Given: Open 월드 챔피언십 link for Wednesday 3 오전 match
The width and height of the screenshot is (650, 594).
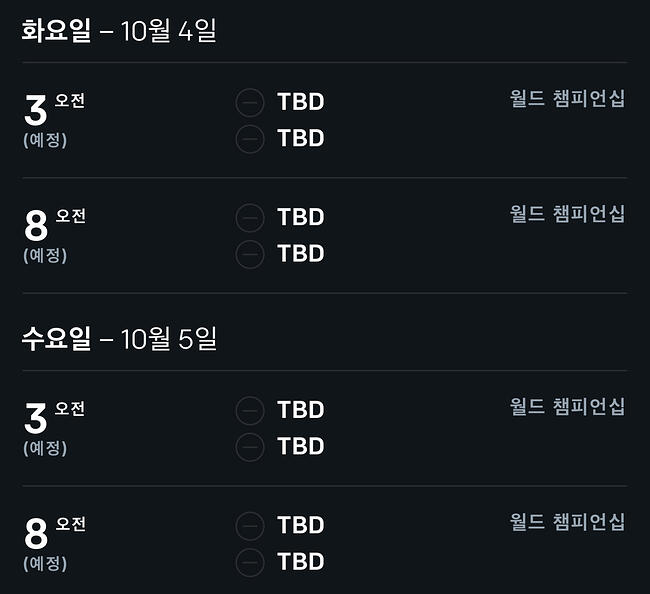Looking at the screenshot, I should tap(567, 406).
